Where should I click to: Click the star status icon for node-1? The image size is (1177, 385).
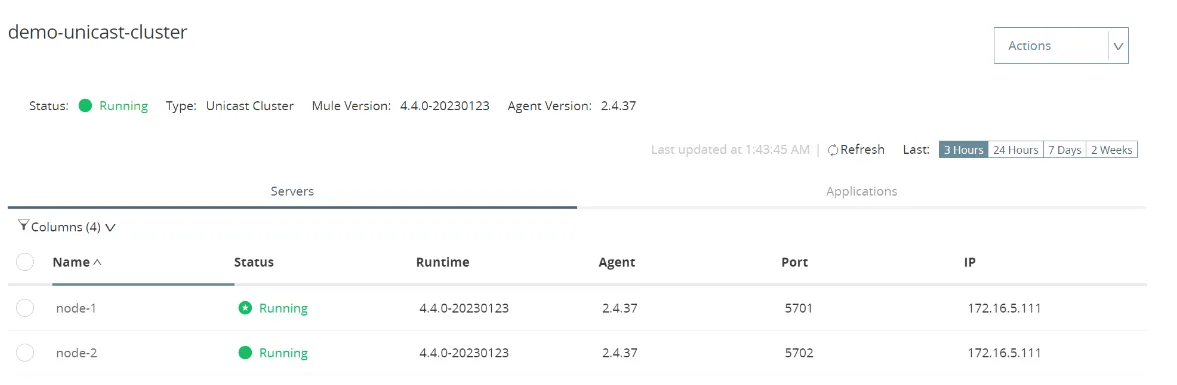pyautogui.click(x=245, y=308)
